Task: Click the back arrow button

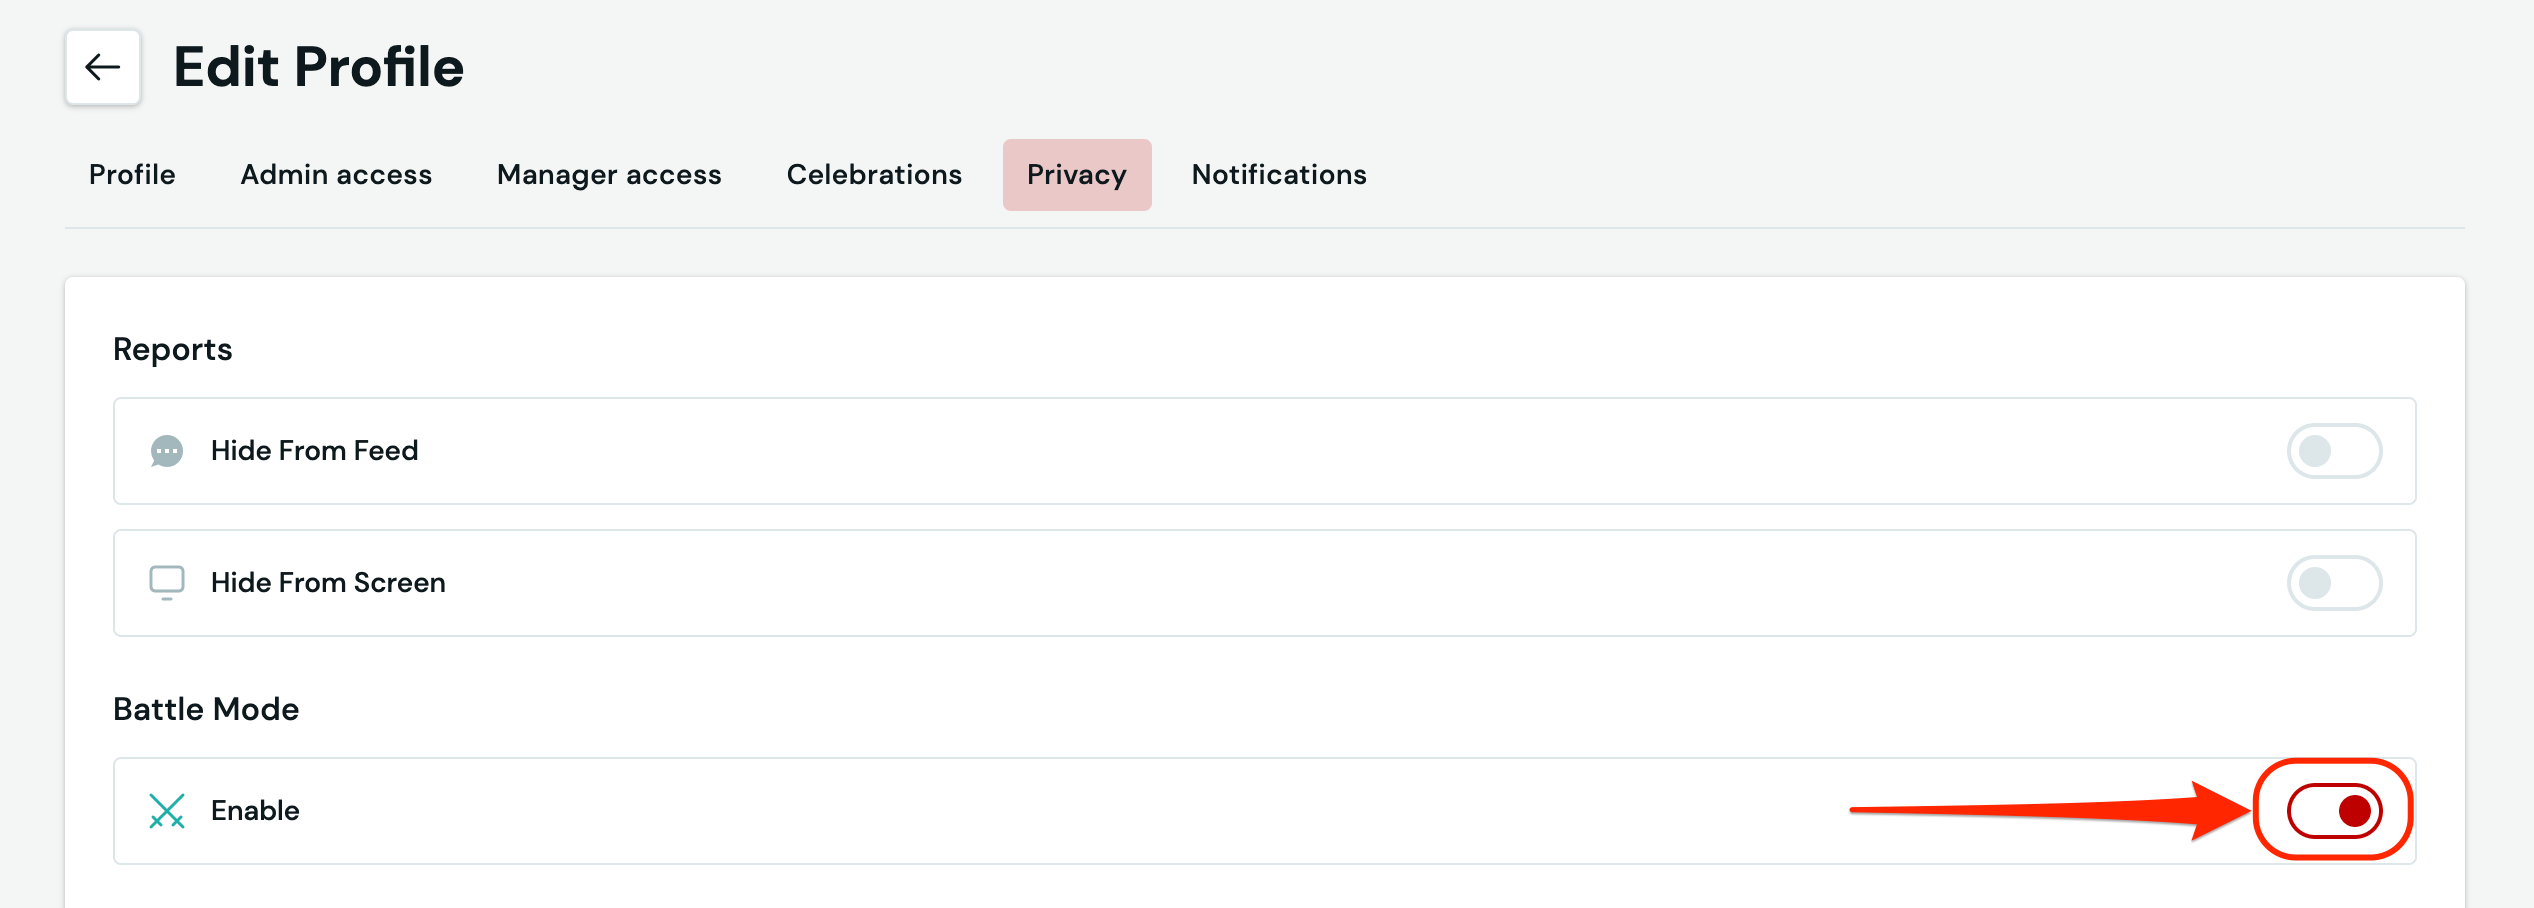Action: click(103, 67)
